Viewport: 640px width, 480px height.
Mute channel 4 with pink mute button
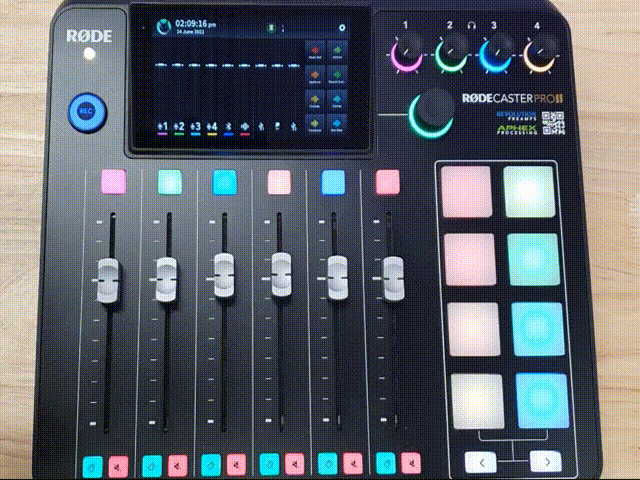pos(295,464)
